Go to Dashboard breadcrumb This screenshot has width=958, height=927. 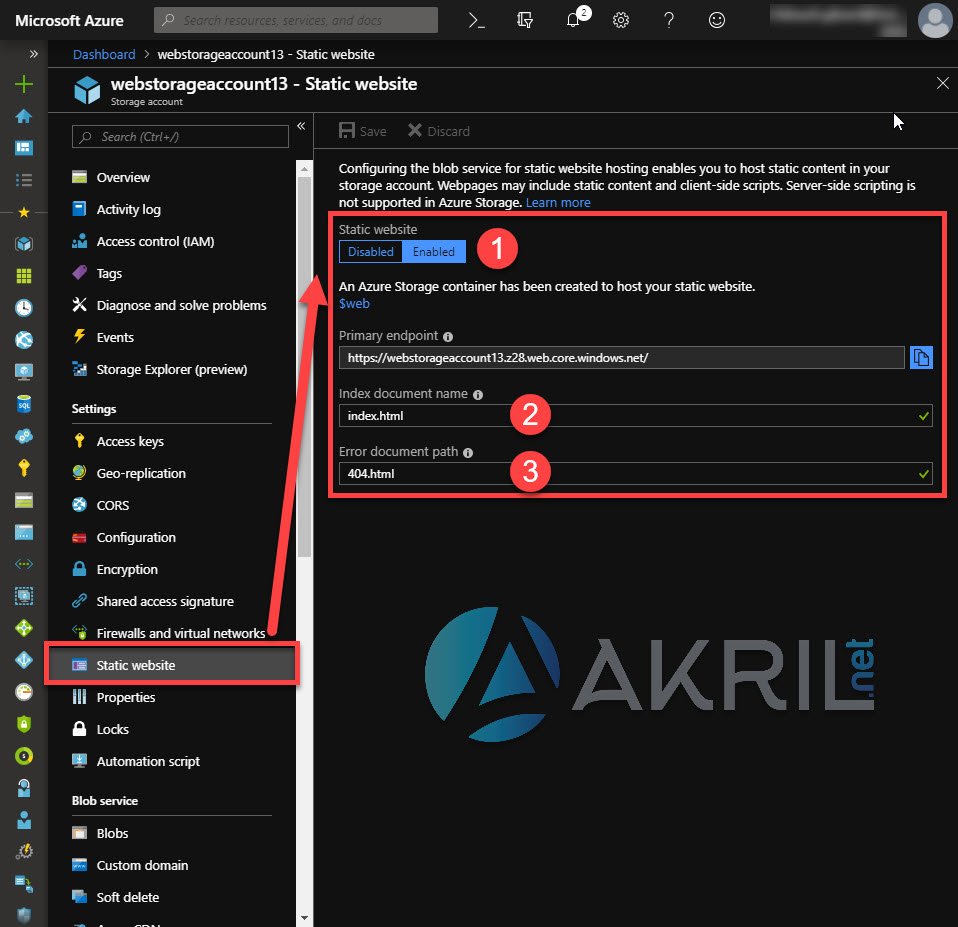pos(104,54)
